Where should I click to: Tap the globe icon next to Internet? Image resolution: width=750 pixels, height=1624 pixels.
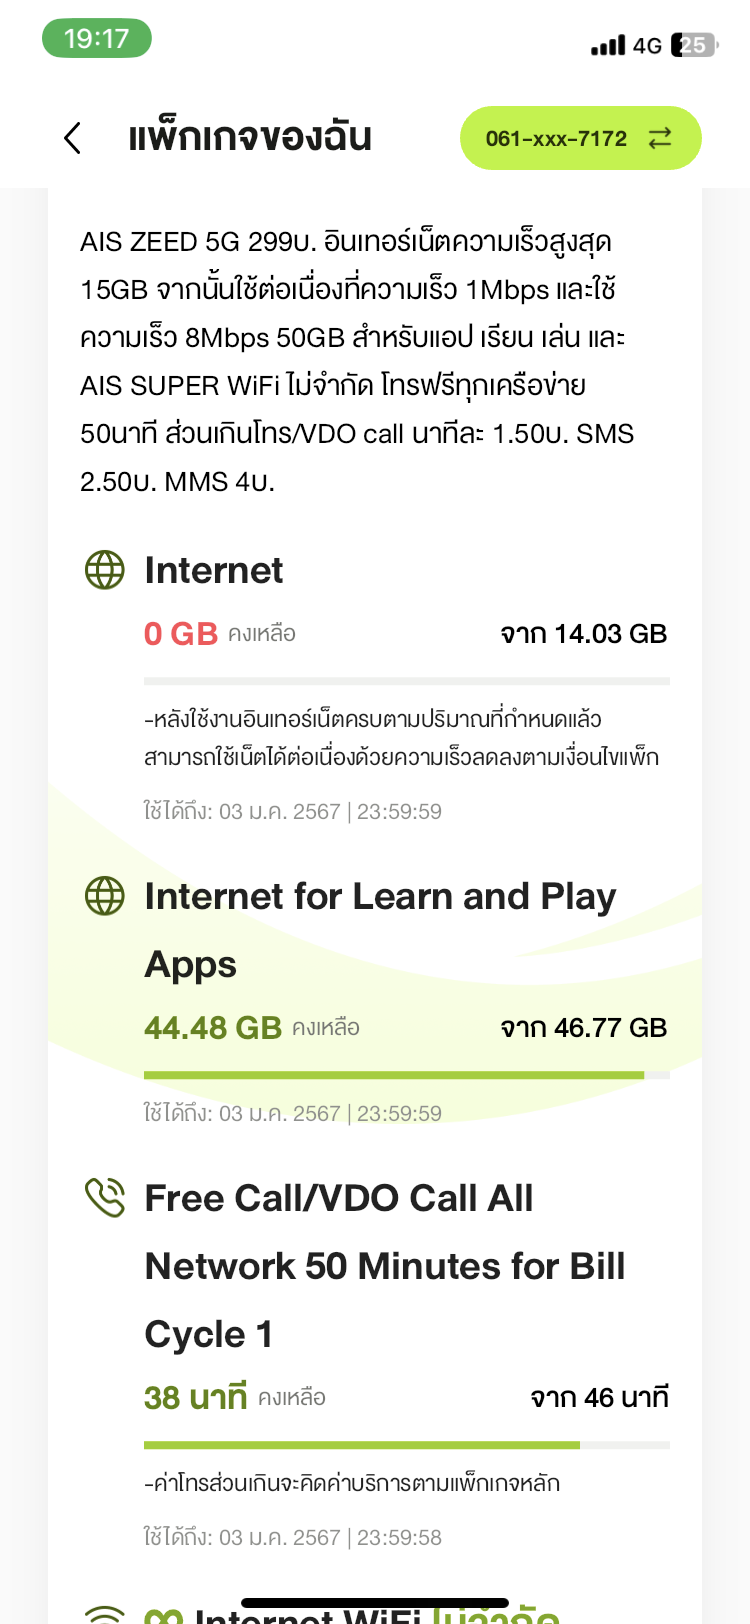(x=105, y=570)
